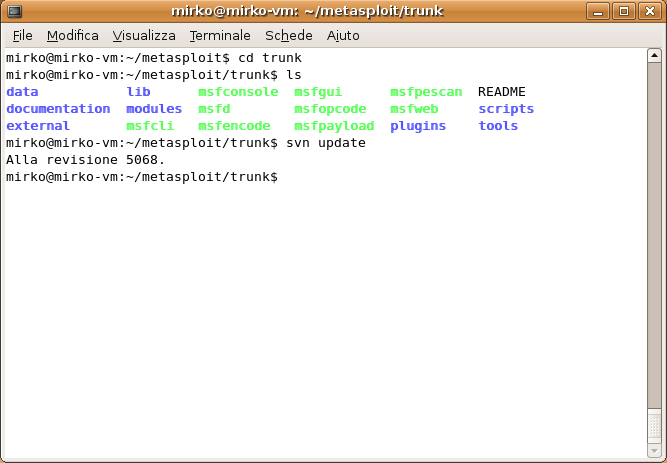The height and width of the screenshot is (463, 667).
Task: Click the 'msfpescan' file name
Action: point(426,92)
